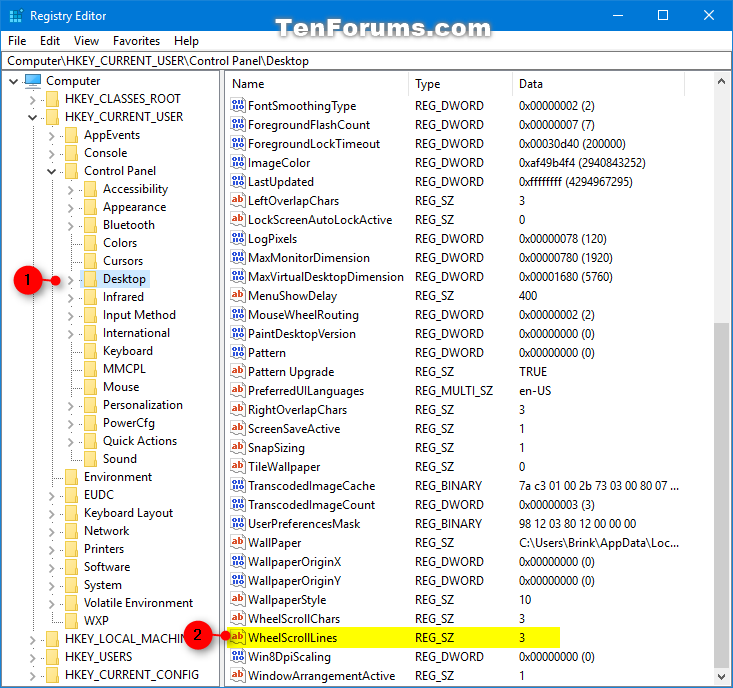Select the WallpaperOriginX value name
This screenshot has height=688, width=733.
(294, 562)
